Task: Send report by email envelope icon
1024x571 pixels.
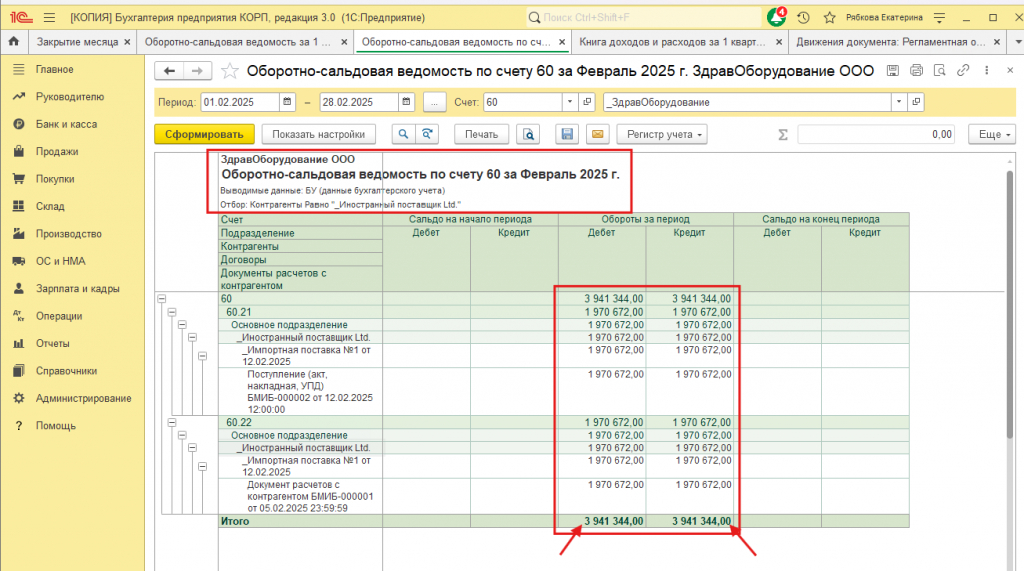Action: [597, 134]
